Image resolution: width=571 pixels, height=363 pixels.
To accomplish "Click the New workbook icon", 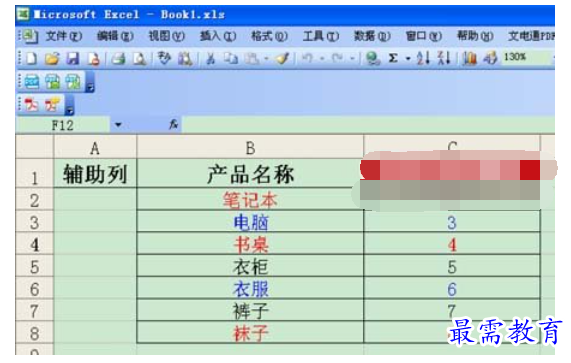I will [x=31, y=58].
